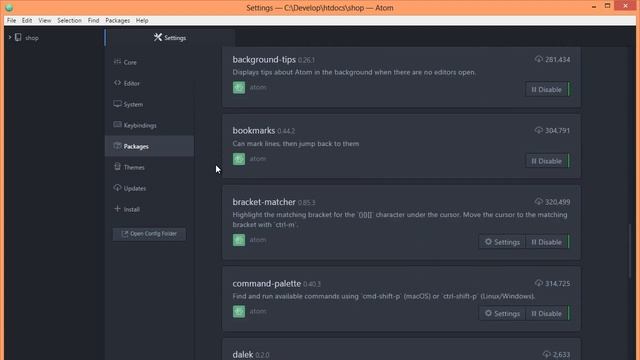Open Settings for command-palette package

pos(502,313)
